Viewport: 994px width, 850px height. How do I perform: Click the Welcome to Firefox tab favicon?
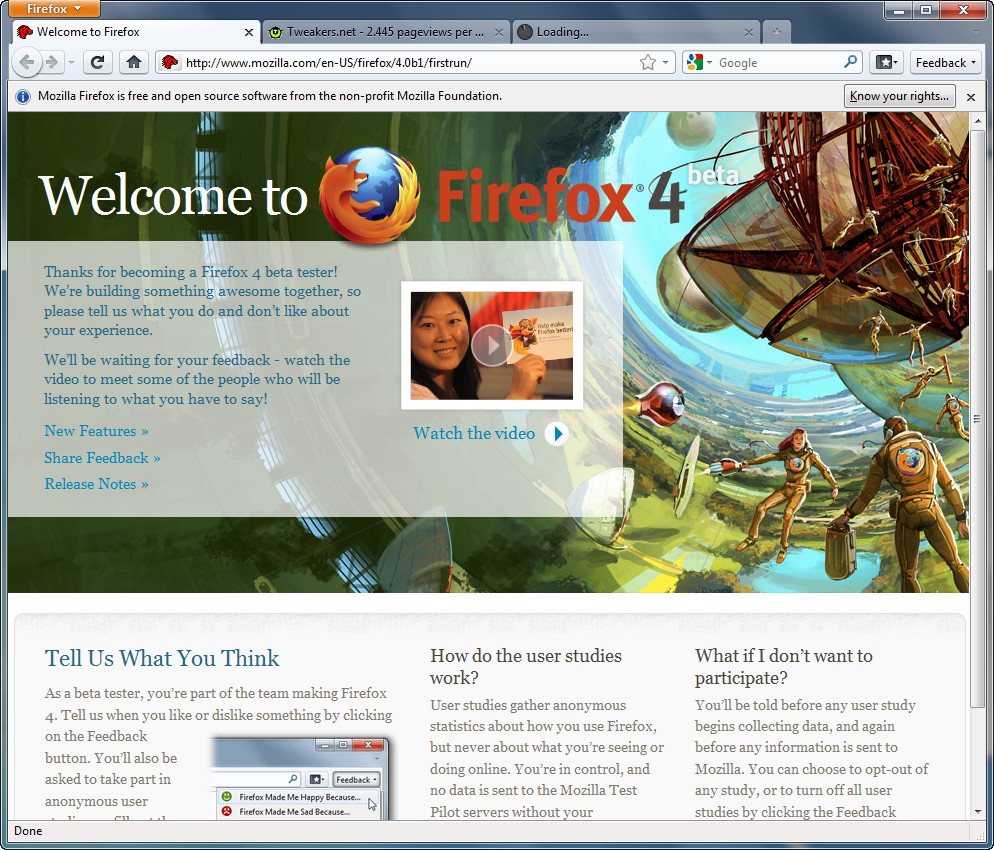(25, 32)
